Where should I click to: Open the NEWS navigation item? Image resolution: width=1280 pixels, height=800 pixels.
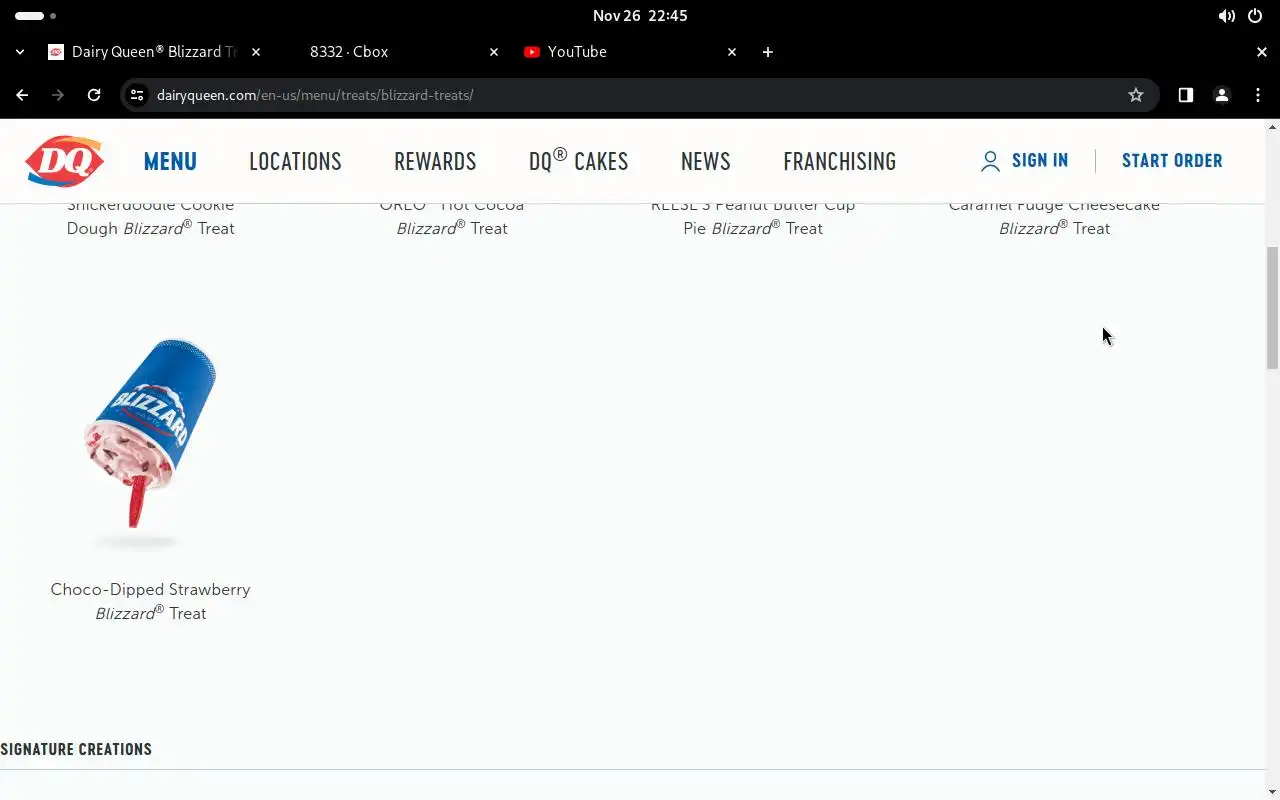pos(706,161)
